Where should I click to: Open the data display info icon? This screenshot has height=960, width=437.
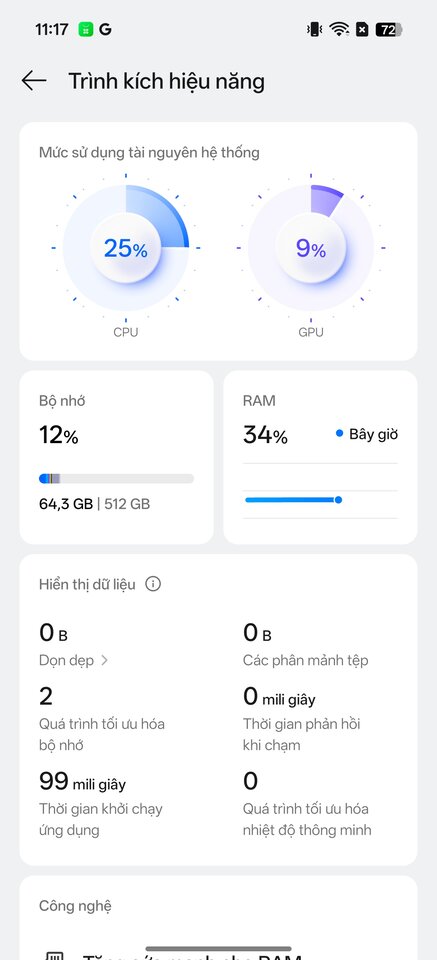(153, 584)
